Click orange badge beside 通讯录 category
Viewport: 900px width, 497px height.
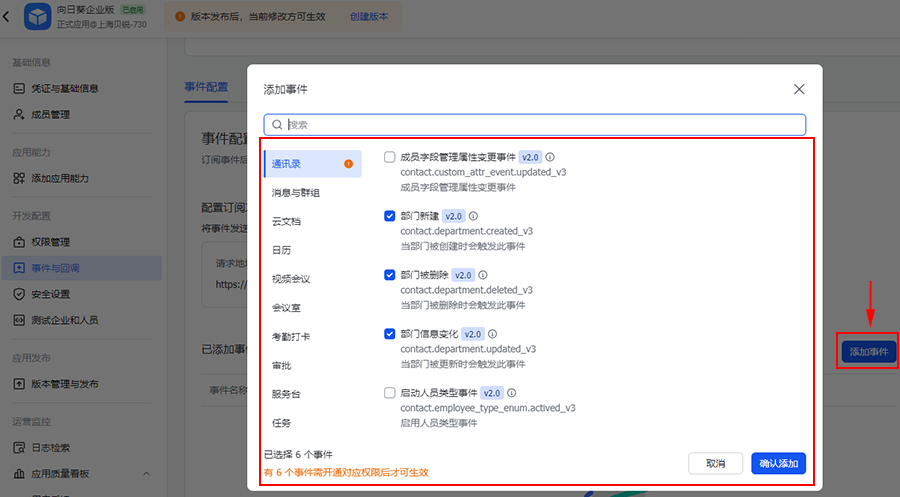click(x=348, y=164)
